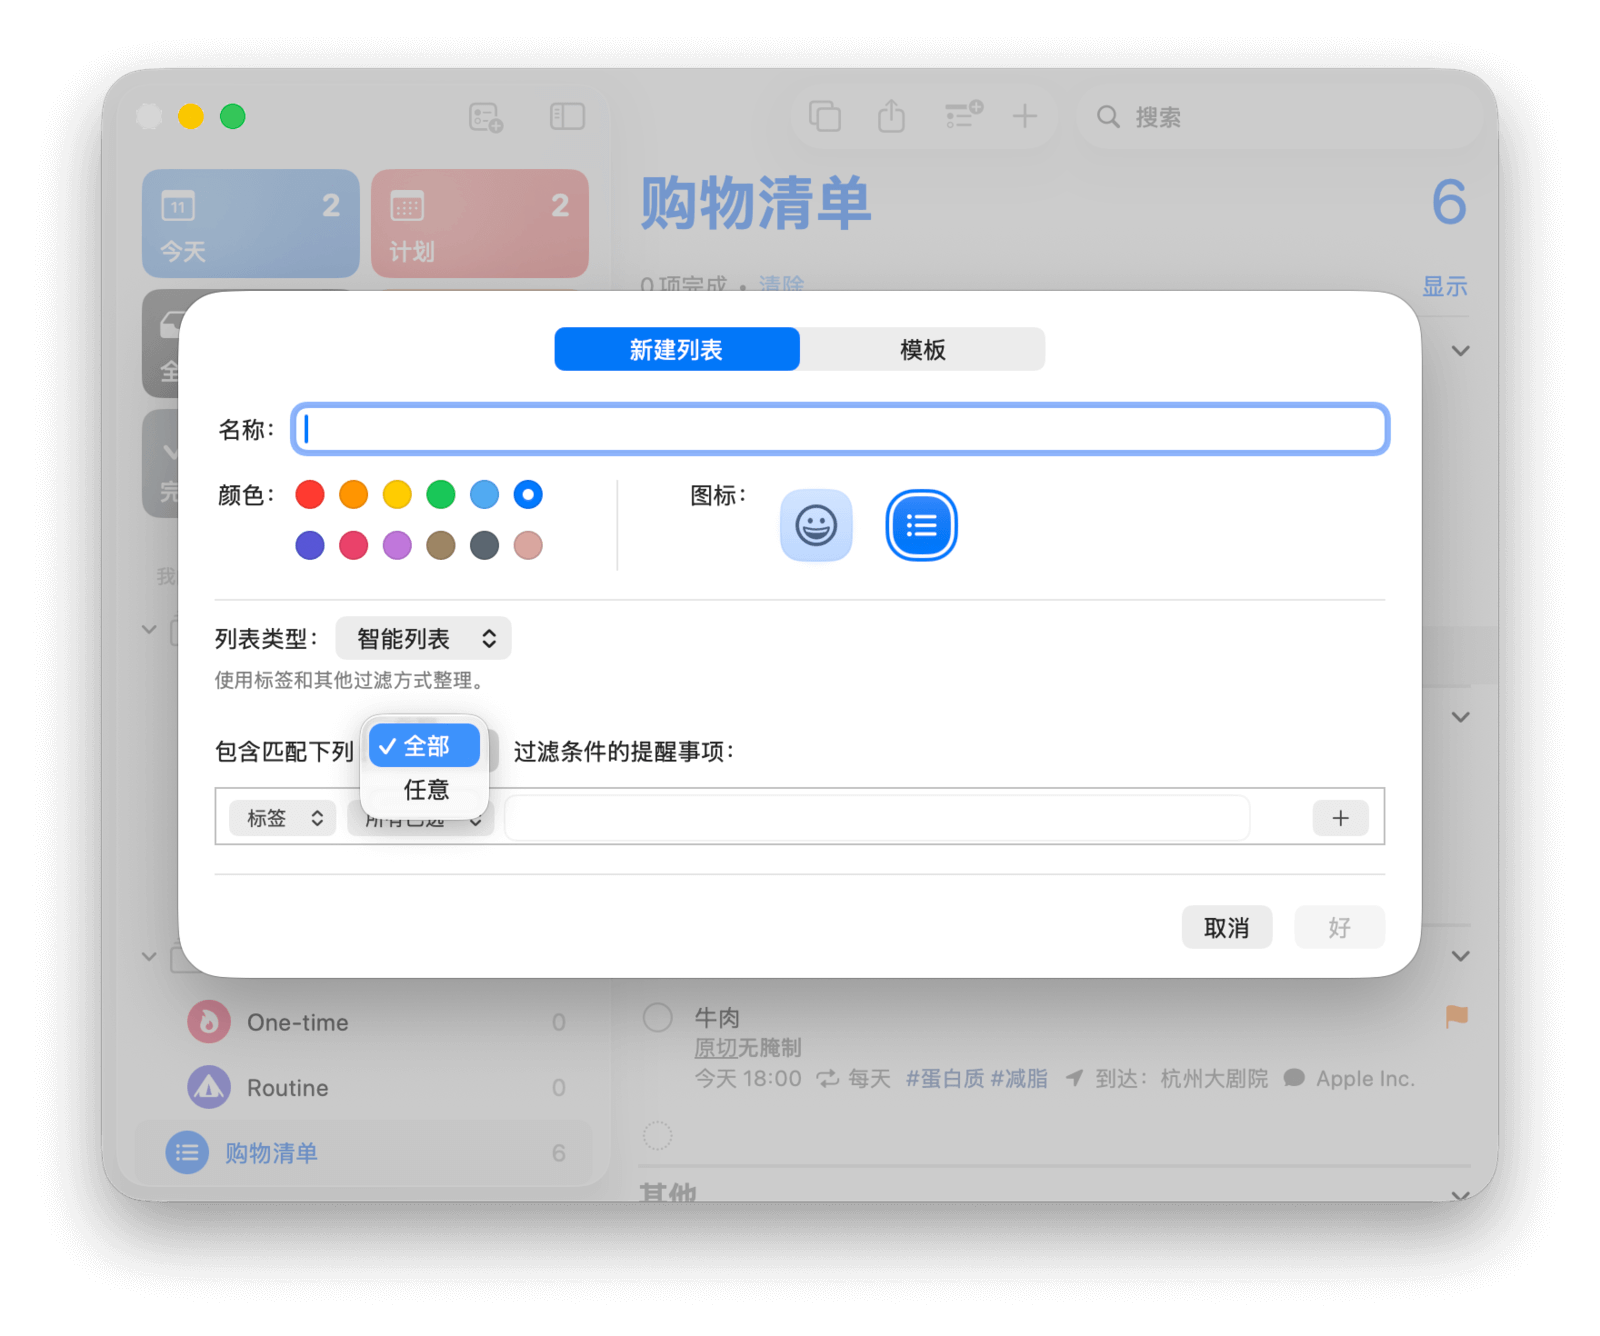This screenshot has height=1336, width=1600.
Task: Select the list bullet icon option
Action: [x=920, y=525]
